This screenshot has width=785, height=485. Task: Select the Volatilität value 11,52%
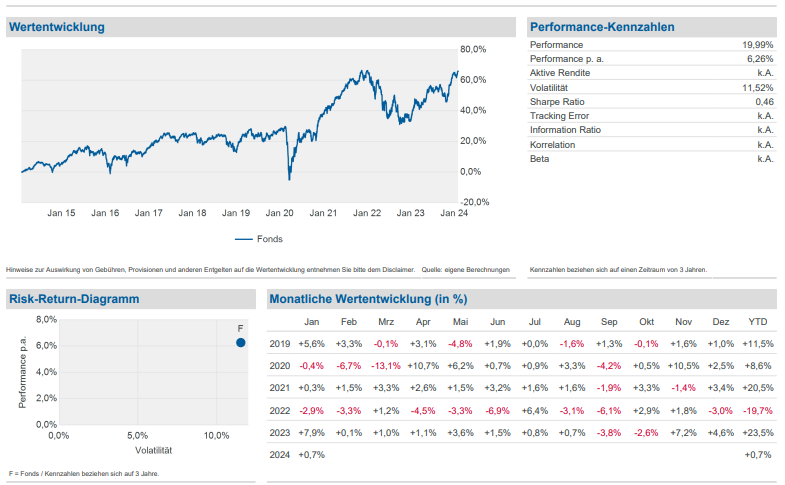[x=758, y=88]
